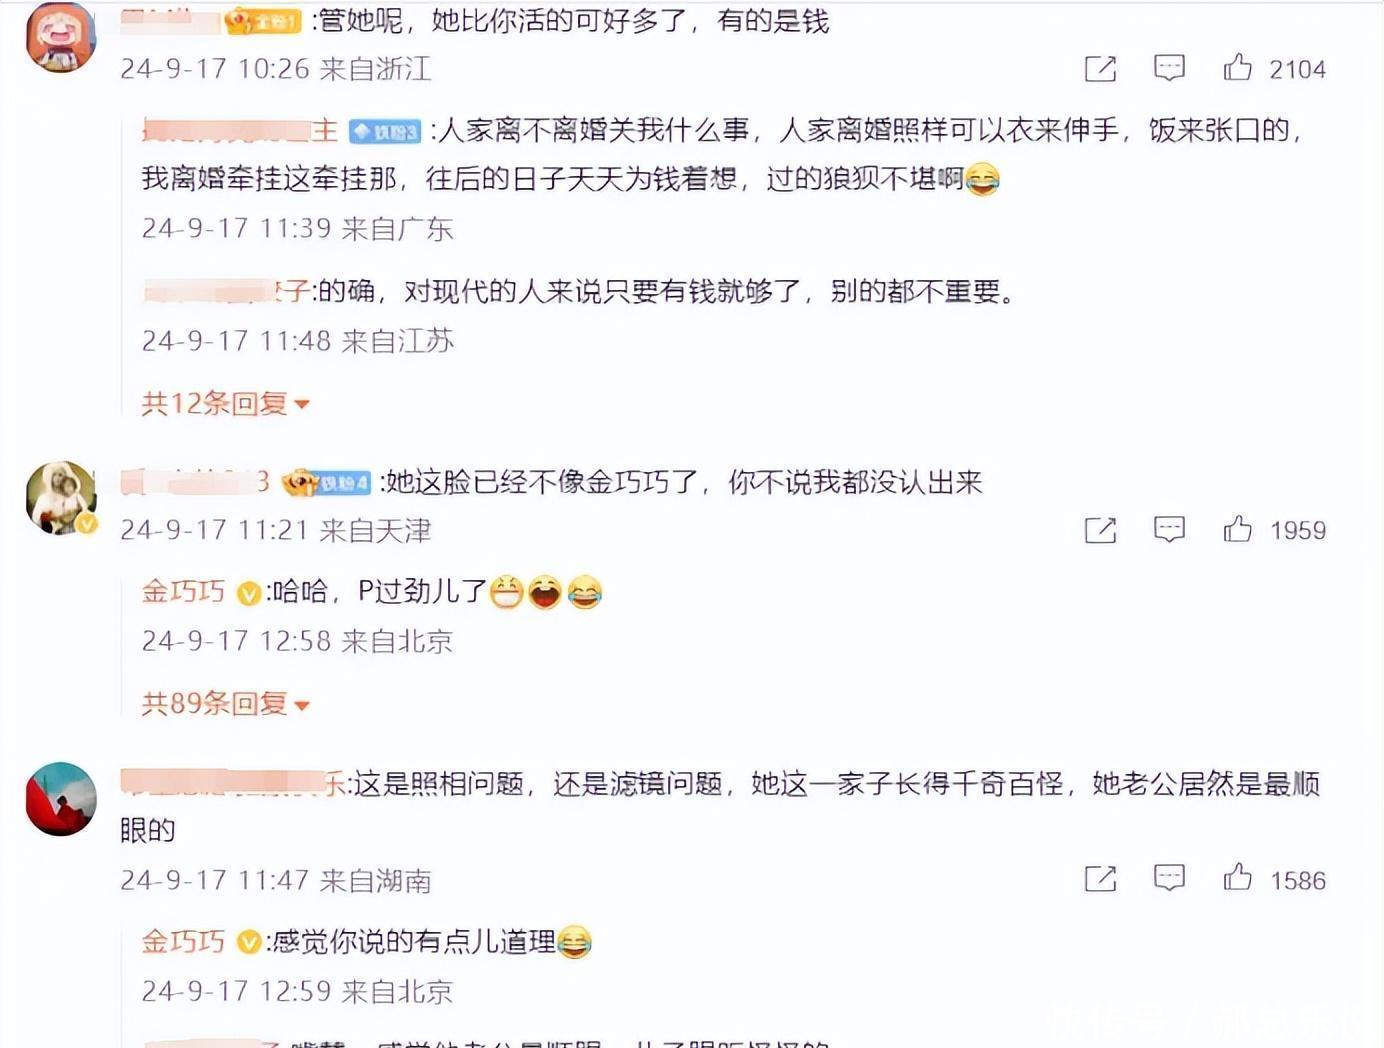This screenshot has width=1384, height=1048.
Task: Reply to the 10:26 Zhejiang comment
Action: tap(1169, 68)
